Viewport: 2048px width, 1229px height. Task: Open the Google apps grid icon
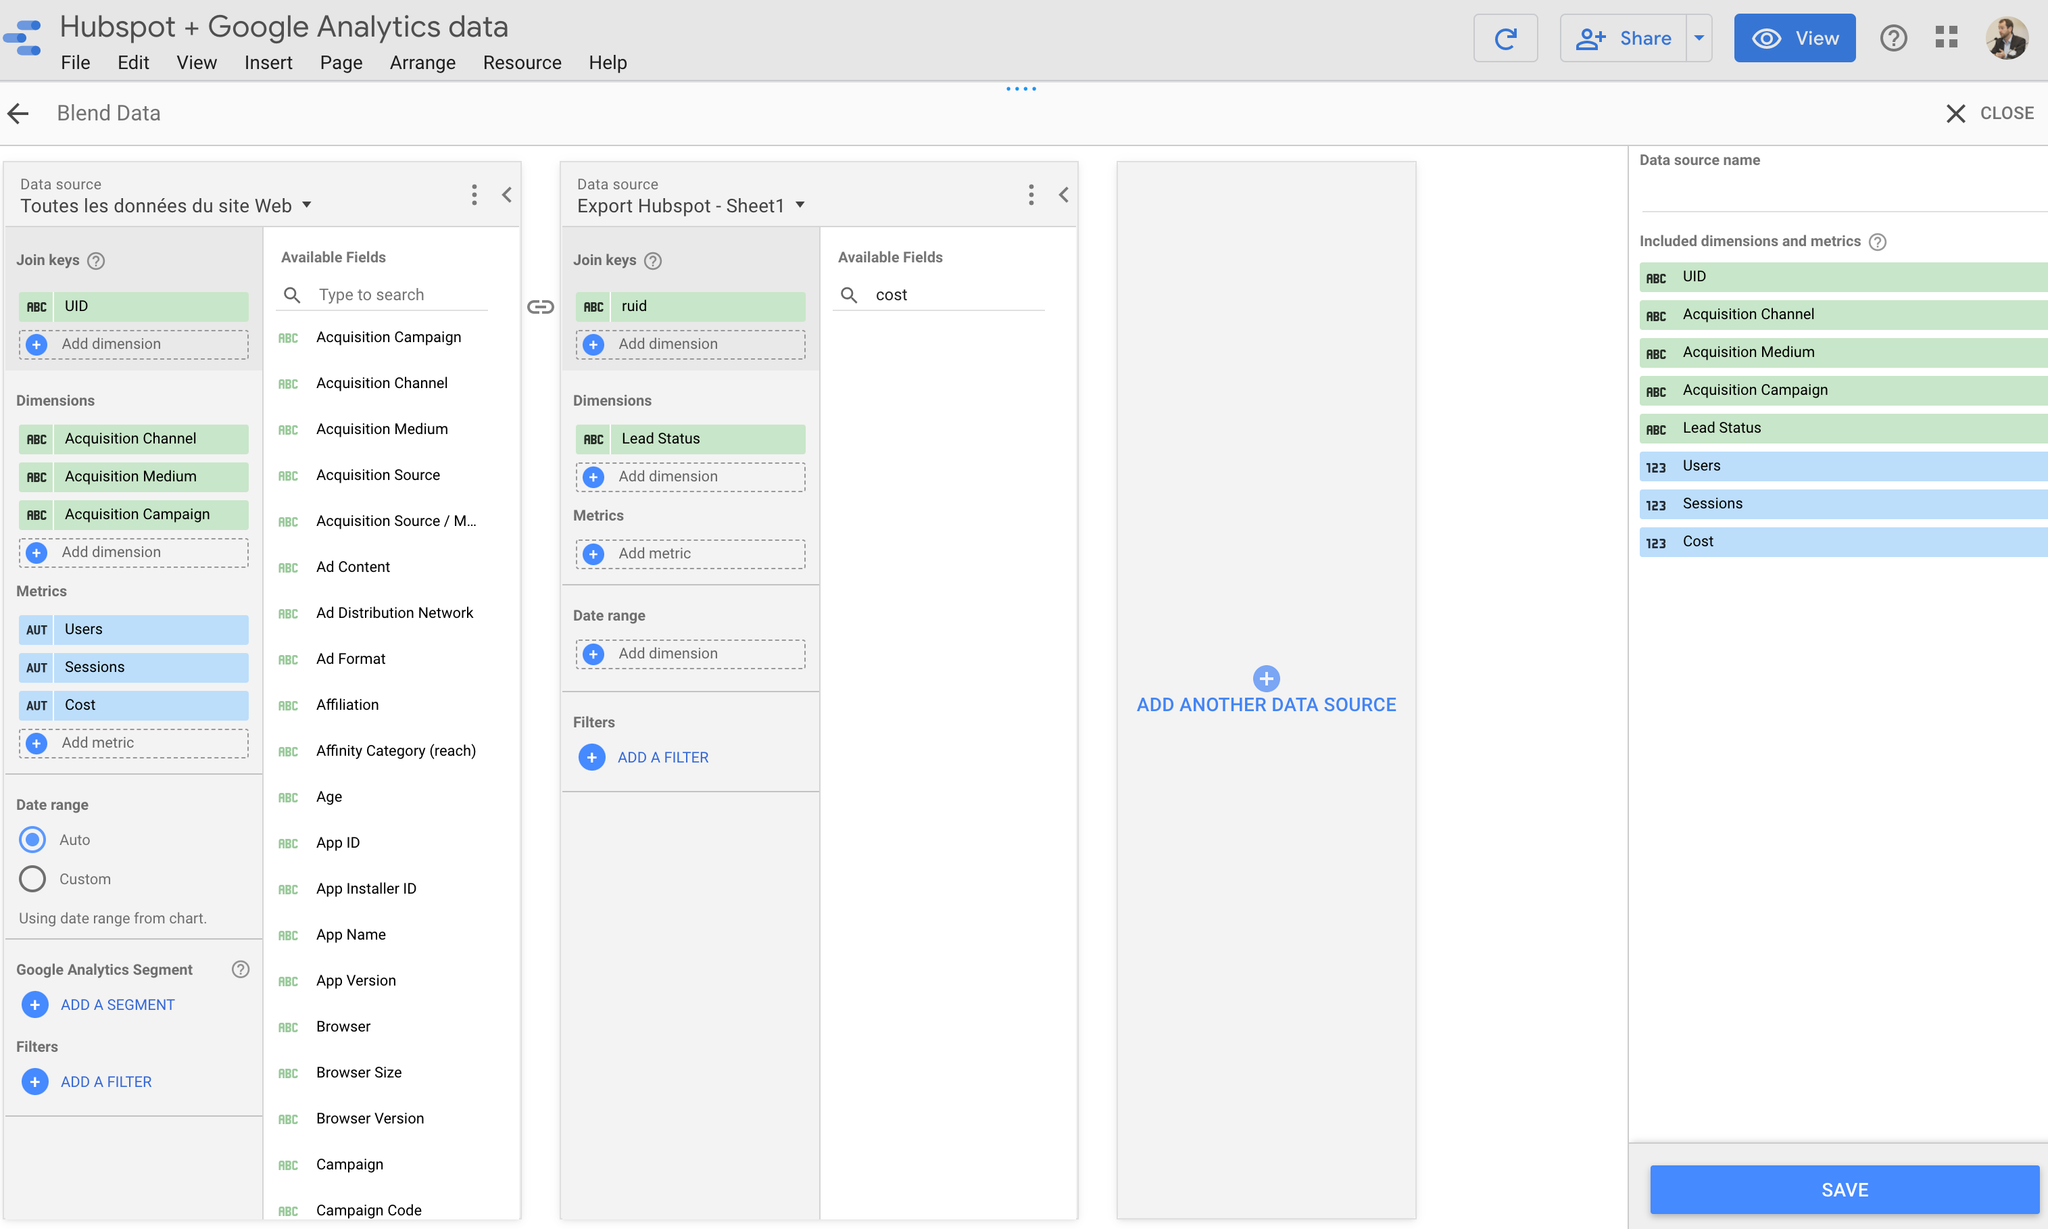coord(1946,38)
